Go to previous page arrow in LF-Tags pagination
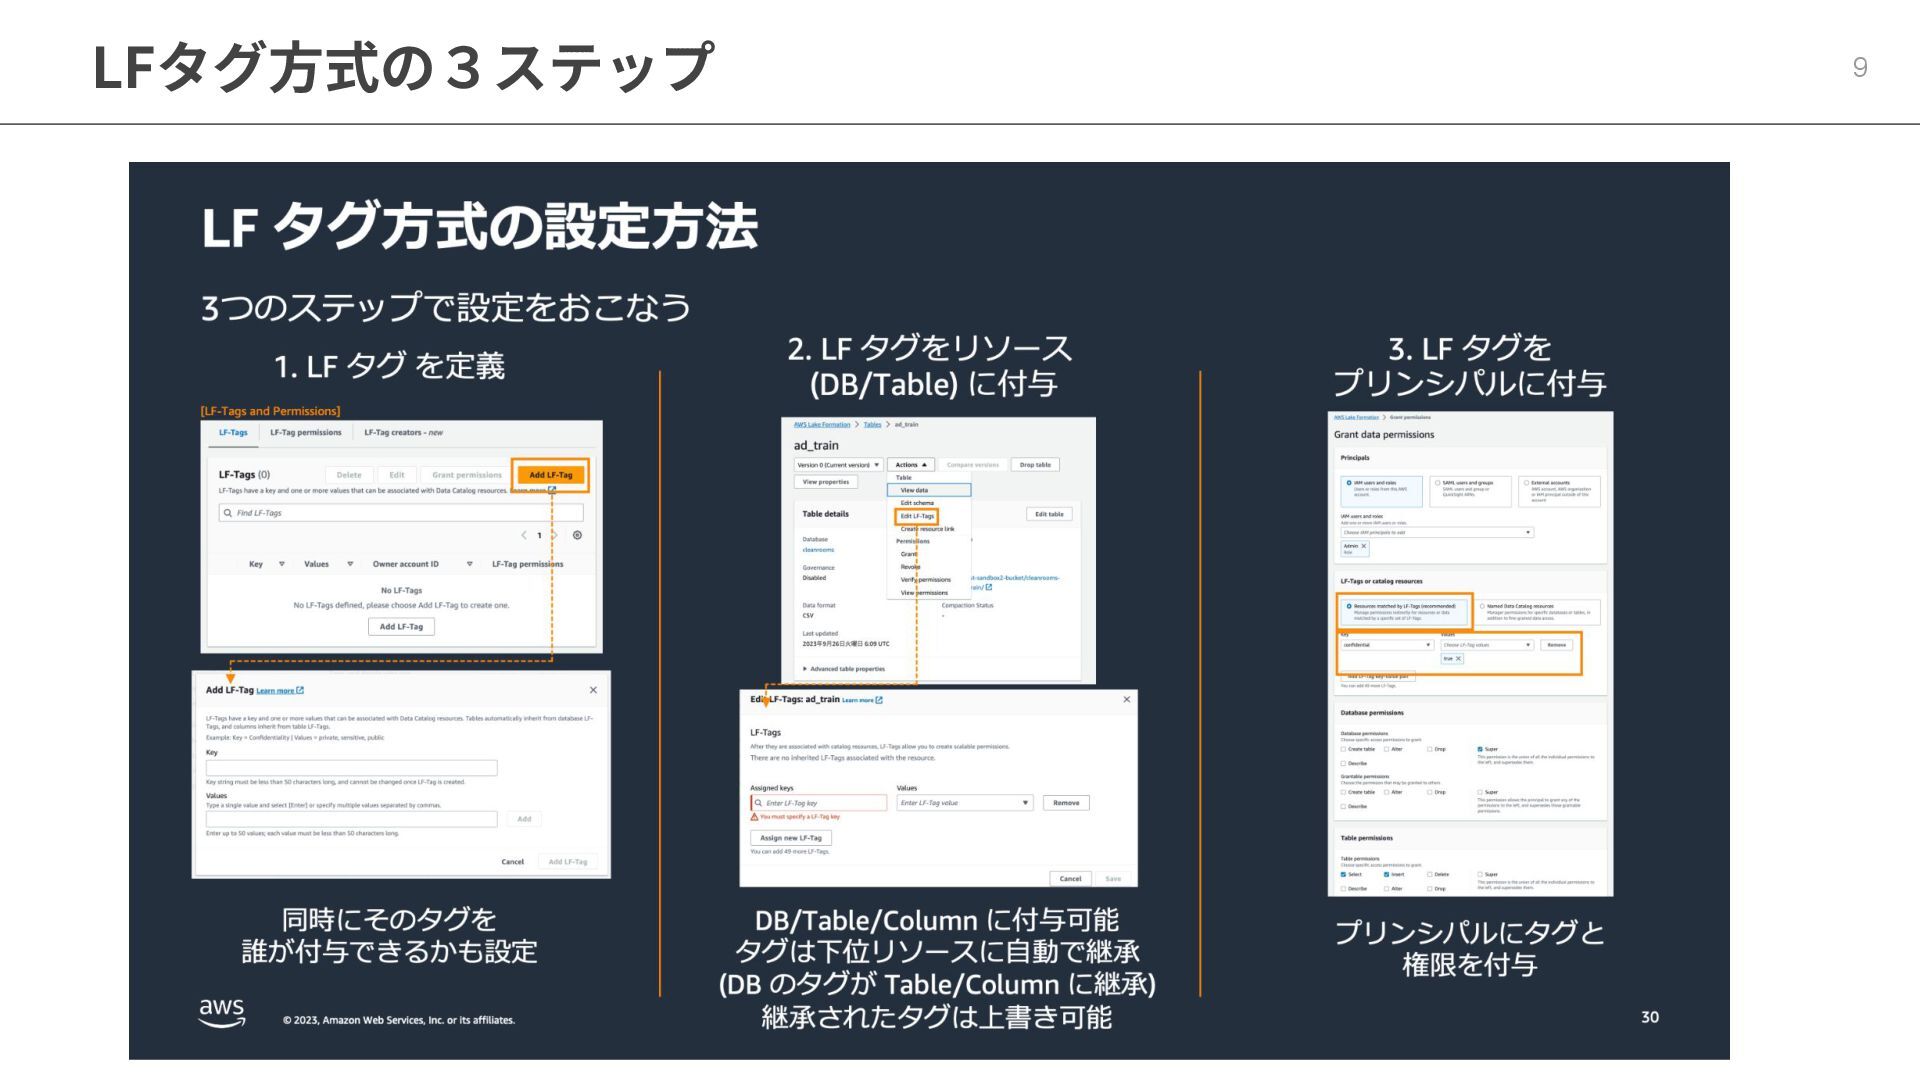The height and width of the screenshot is (1080, 1920). (x=523, y=535)
